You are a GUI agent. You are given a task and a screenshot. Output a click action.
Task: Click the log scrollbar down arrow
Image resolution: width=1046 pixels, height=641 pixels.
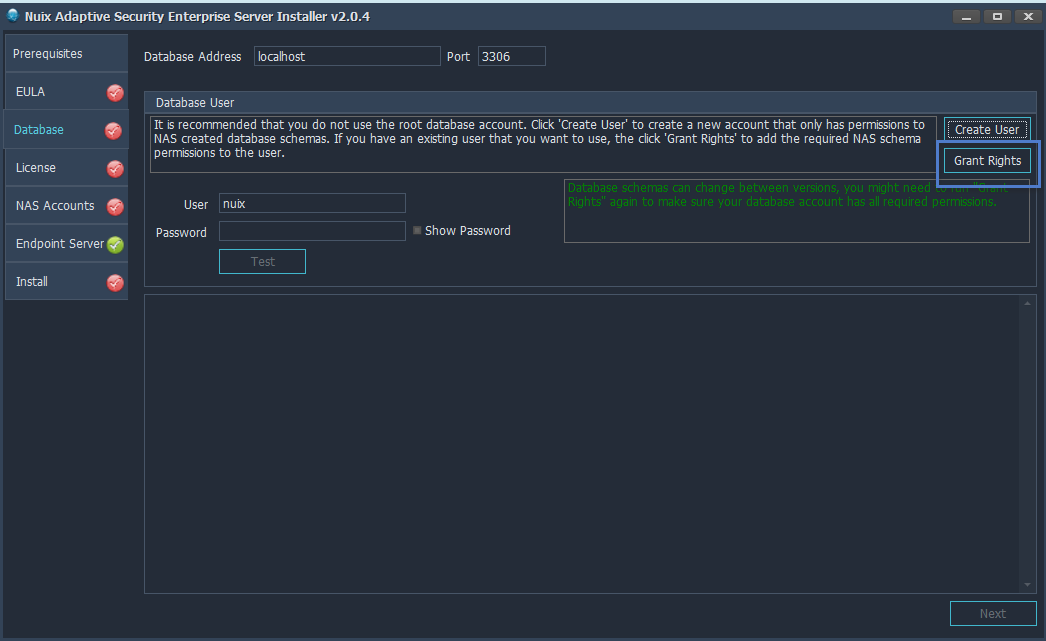pyautogui.click(x=1027, y=585)
